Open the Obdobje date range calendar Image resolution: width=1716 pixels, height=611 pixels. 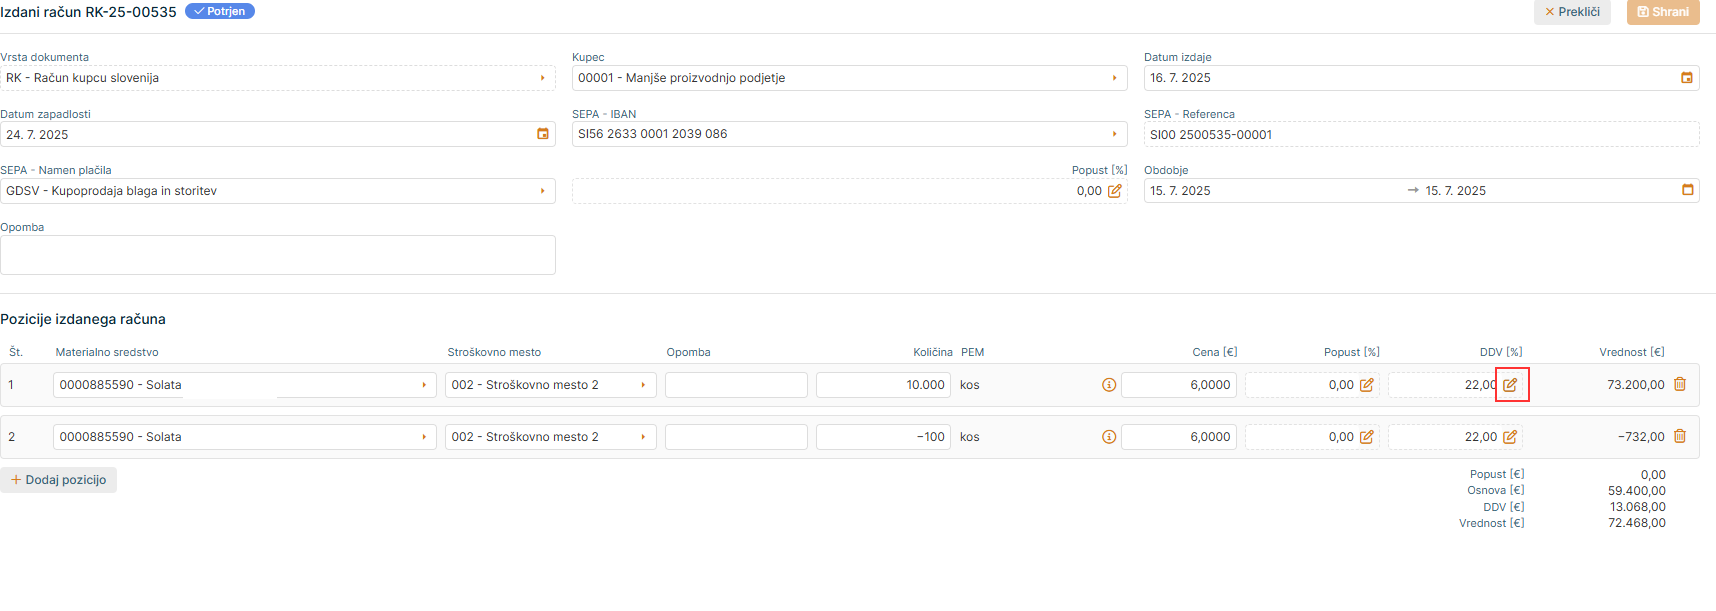coord(1688,190)
